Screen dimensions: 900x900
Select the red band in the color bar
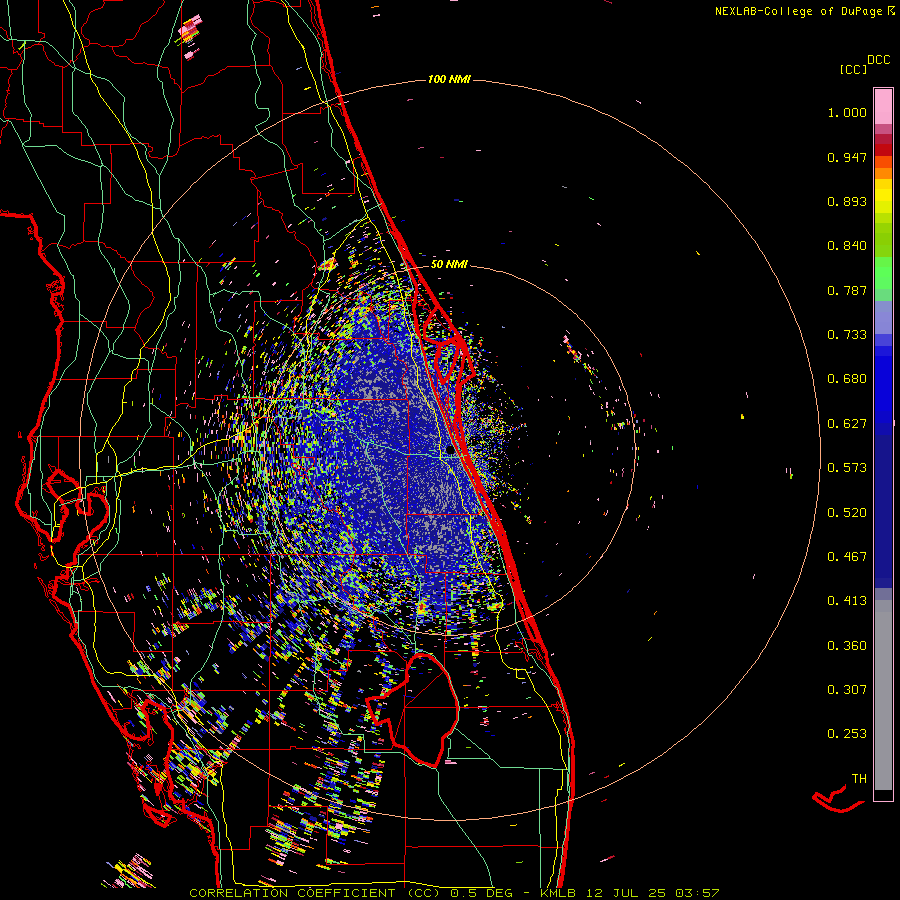tap(883, 150)
